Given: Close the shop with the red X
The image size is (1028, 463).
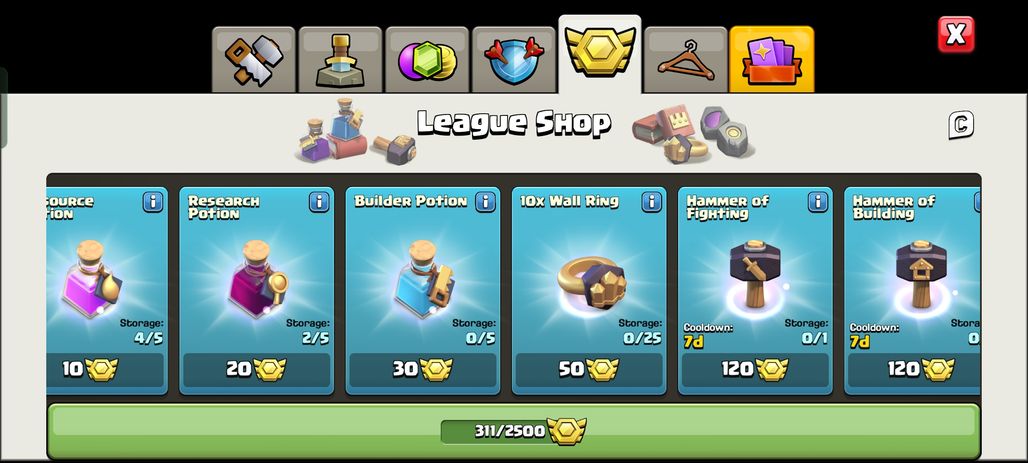Looking at the screenshot, I should pyautogui.click(x=956, y=34).
